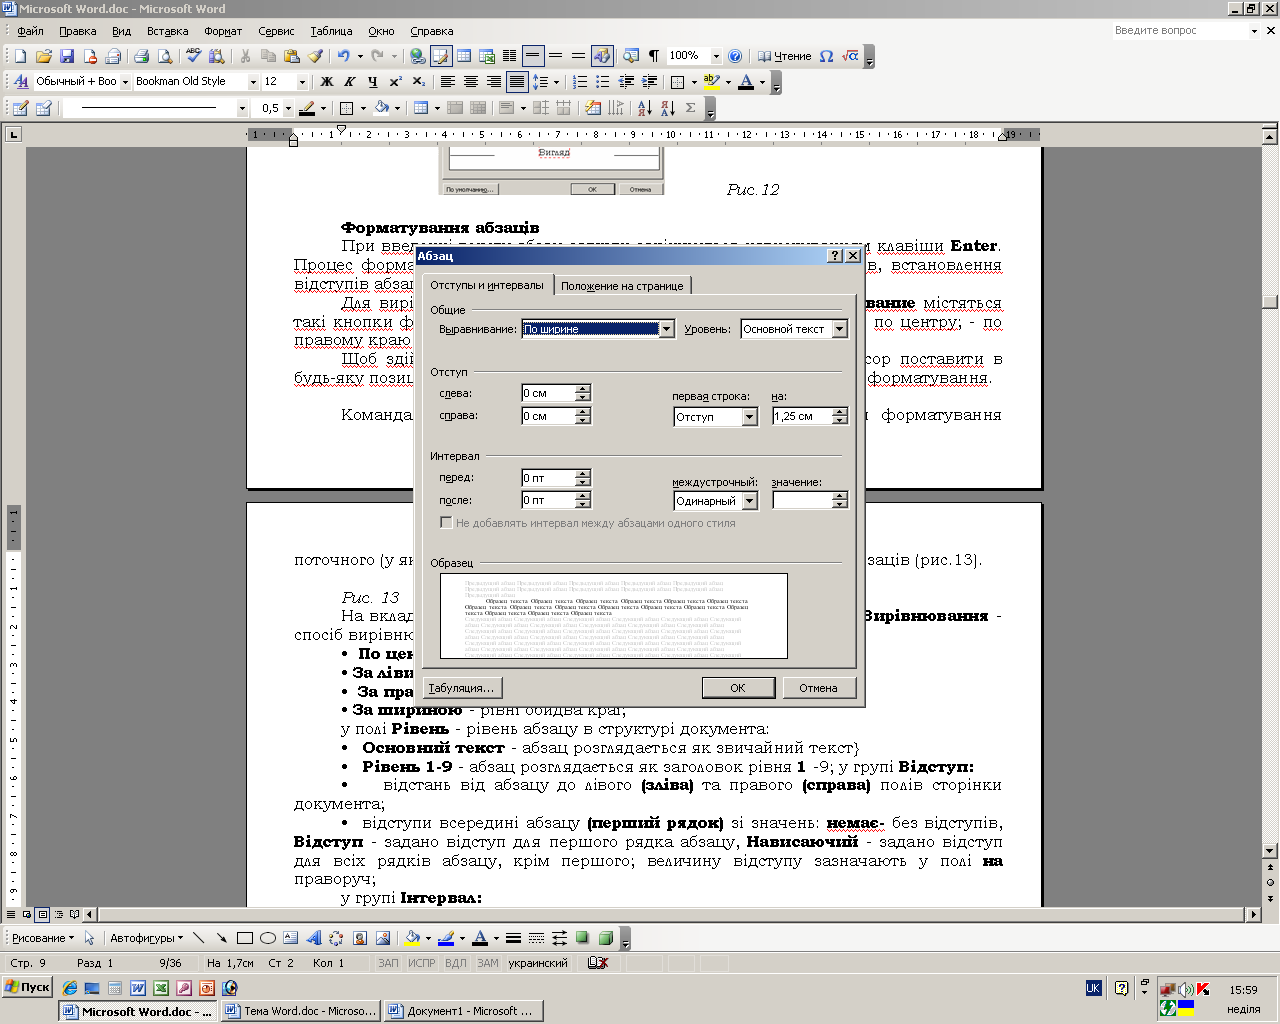Sort ascending А-Я icon
Image resolution: width=1280 pixels, height=1024 pixels.
[x=644, y=108]
